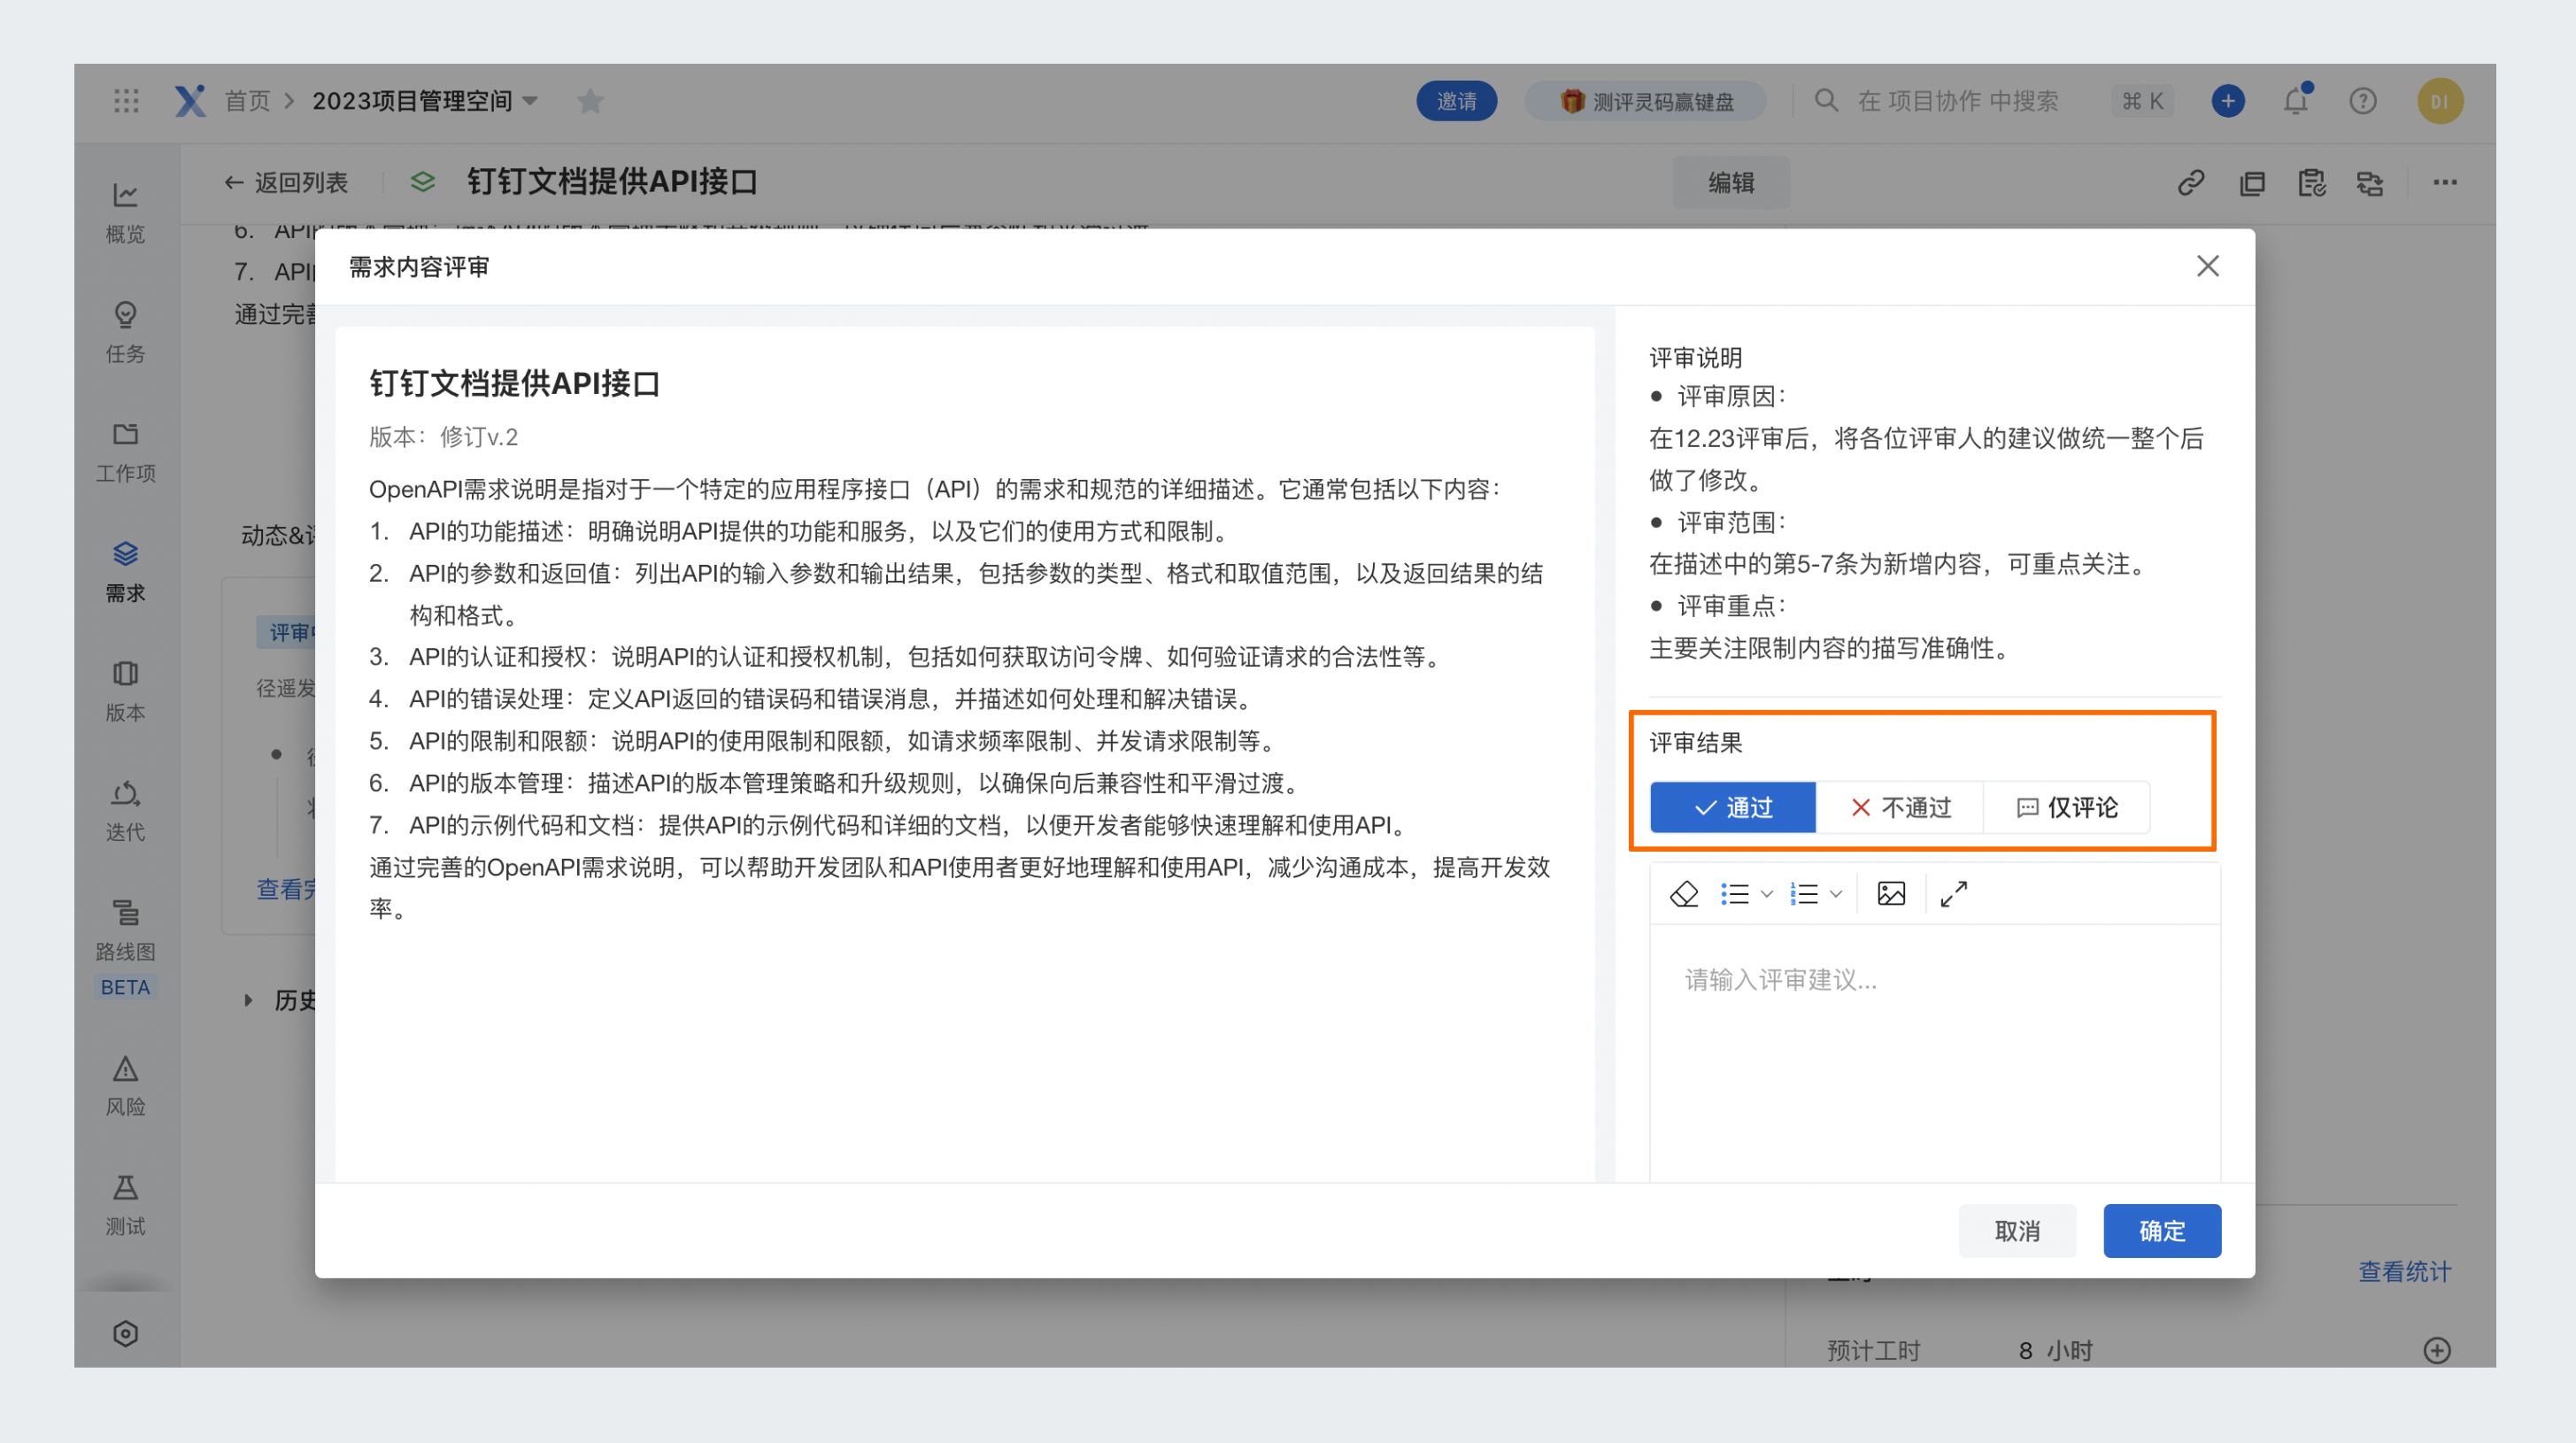Go to 风险 in the sidebar
Screen dimensions: 2576x1443
click(x=125, y=1086)
